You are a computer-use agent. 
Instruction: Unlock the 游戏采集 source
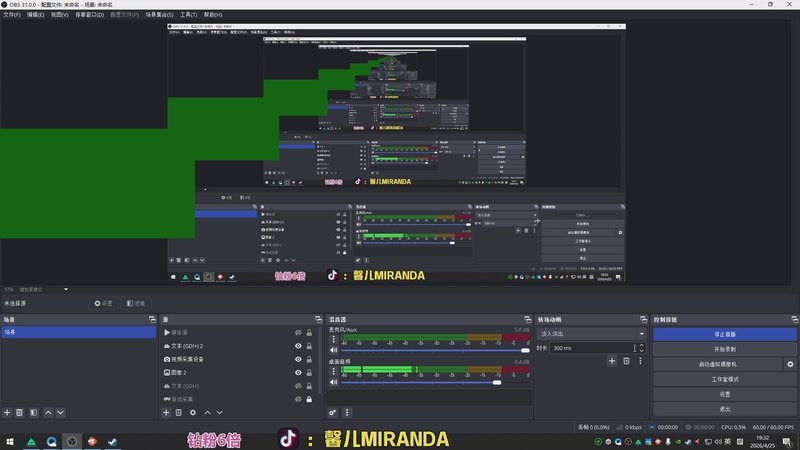309,399
